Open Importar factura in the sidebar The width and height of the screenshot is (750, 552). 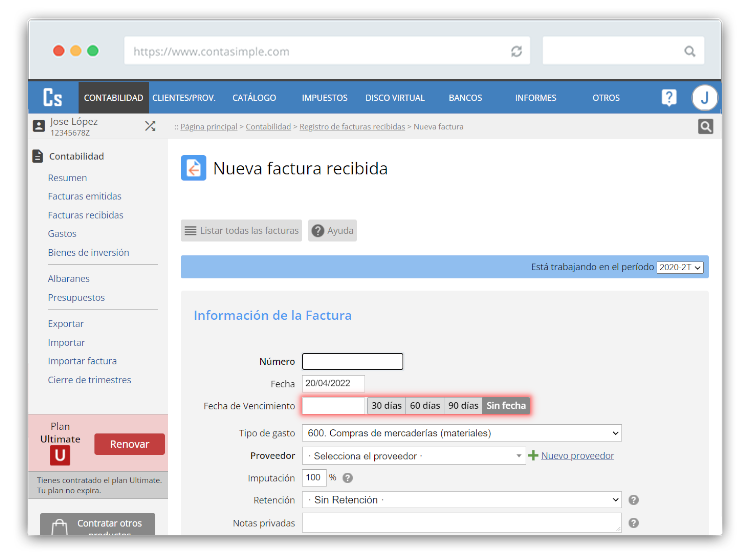coord(82,361)
